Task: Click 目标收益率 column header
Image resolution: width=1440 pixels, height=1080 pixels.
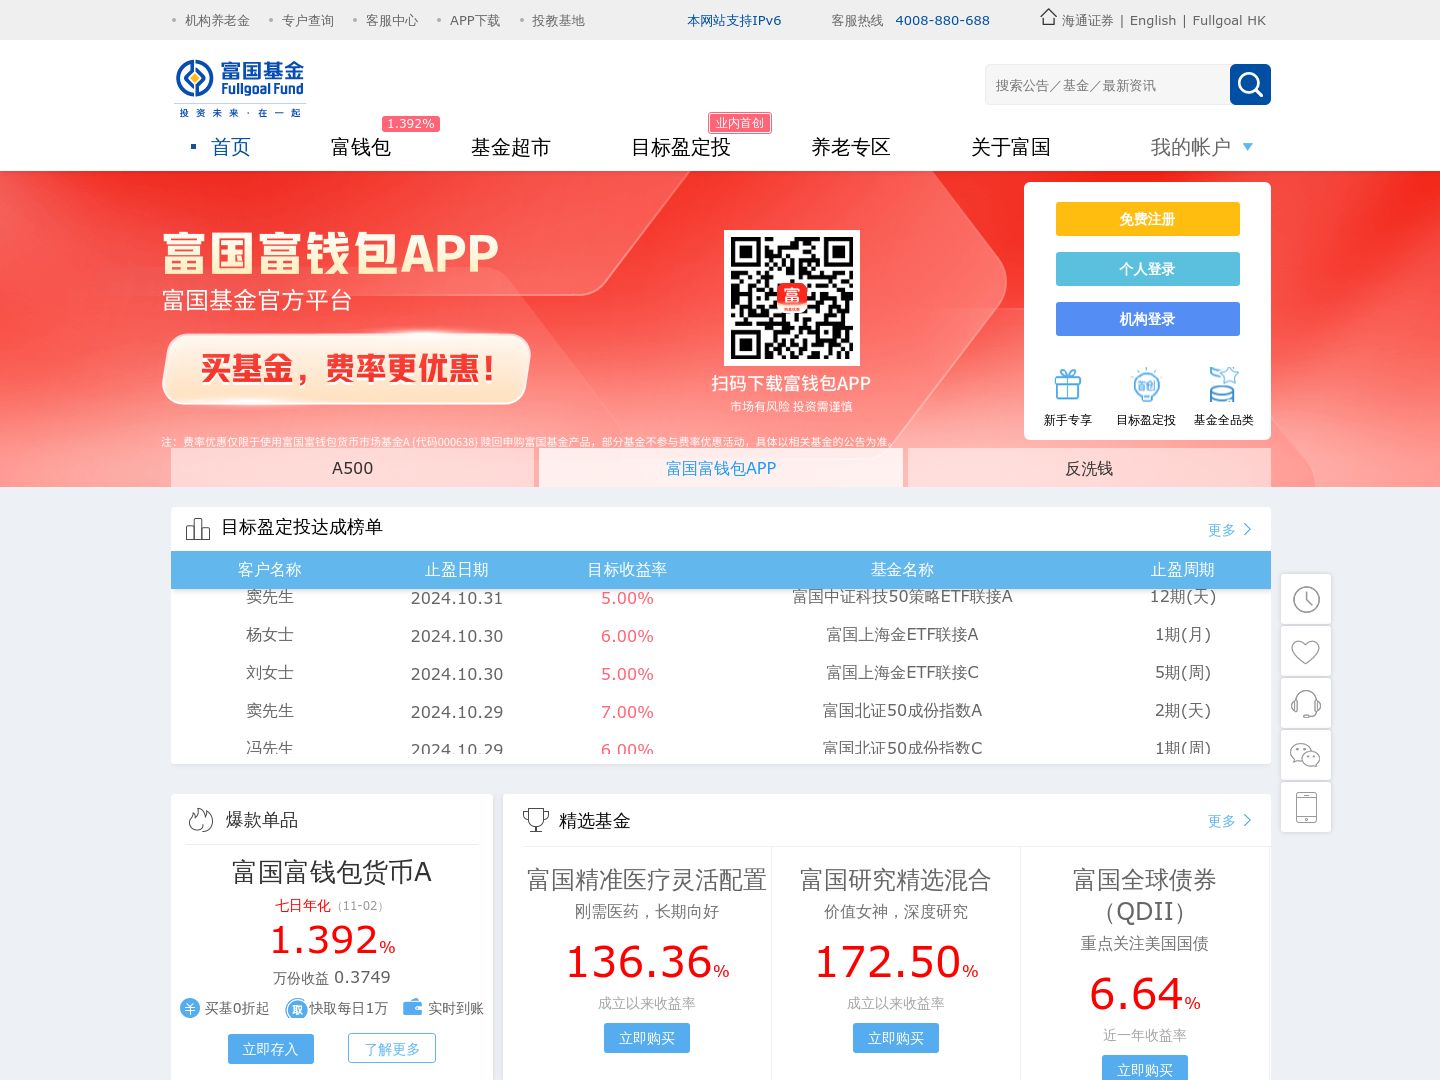Action: 627,570
